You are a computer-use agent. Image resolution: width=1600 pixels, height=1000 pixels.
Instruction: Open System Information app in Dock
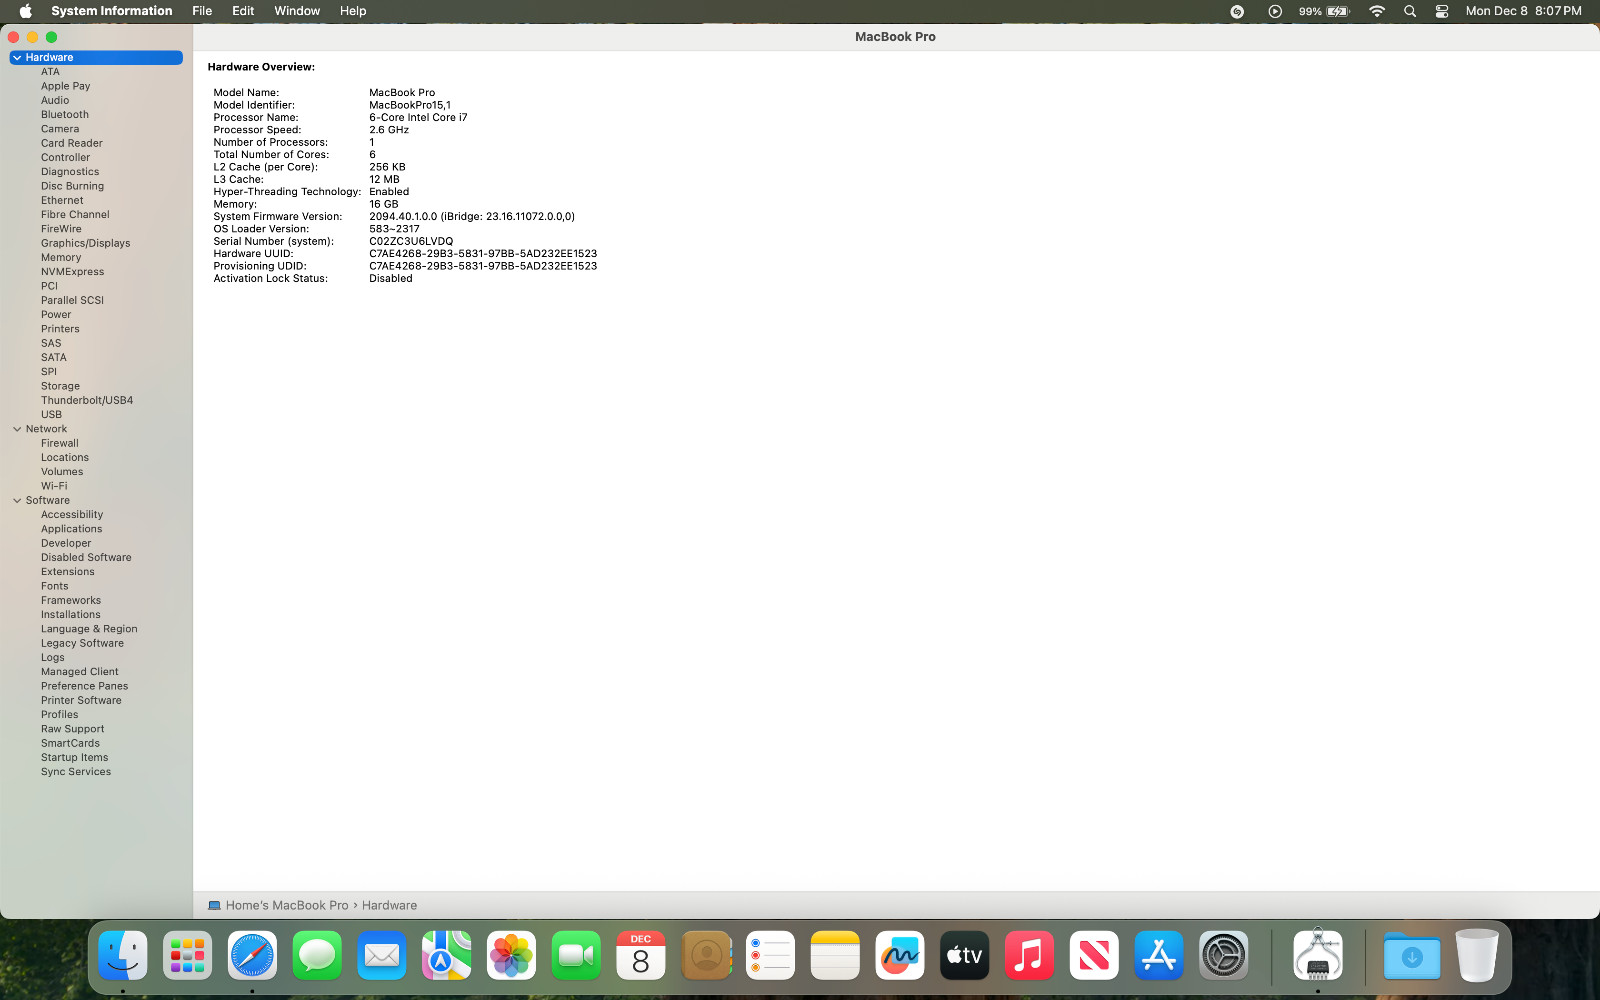pos(1317,955)
